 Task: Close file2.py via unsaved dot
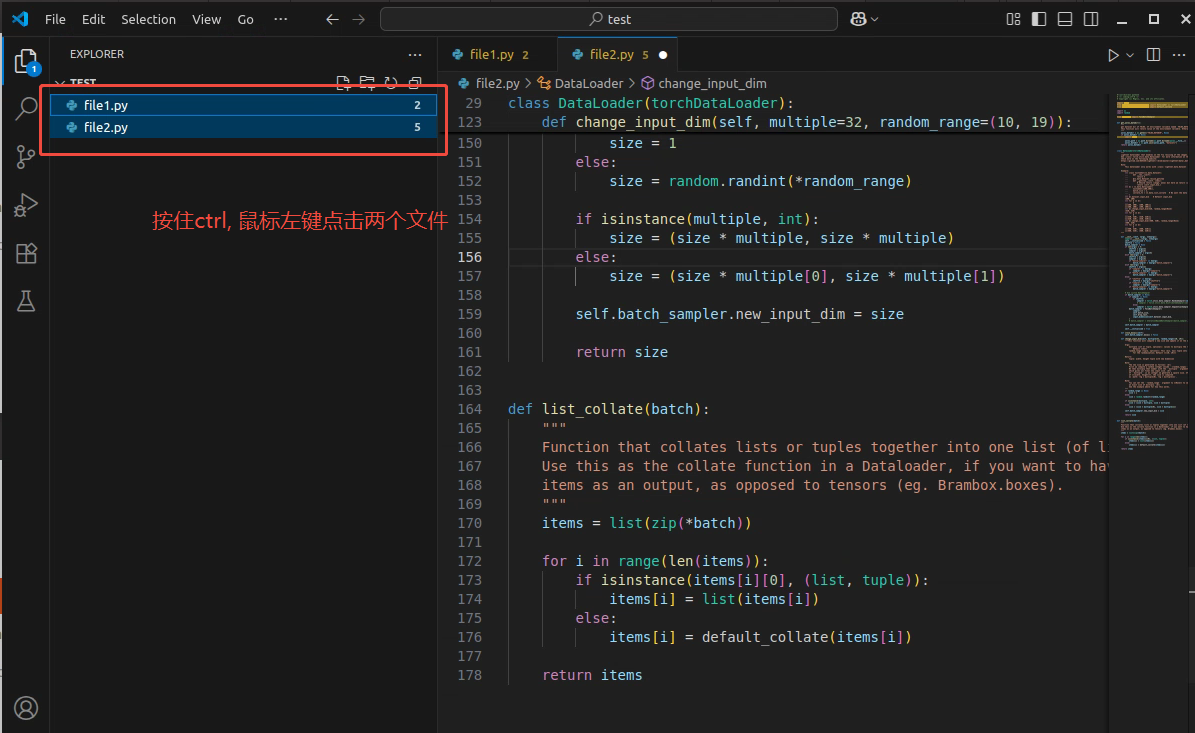[662, 55]
